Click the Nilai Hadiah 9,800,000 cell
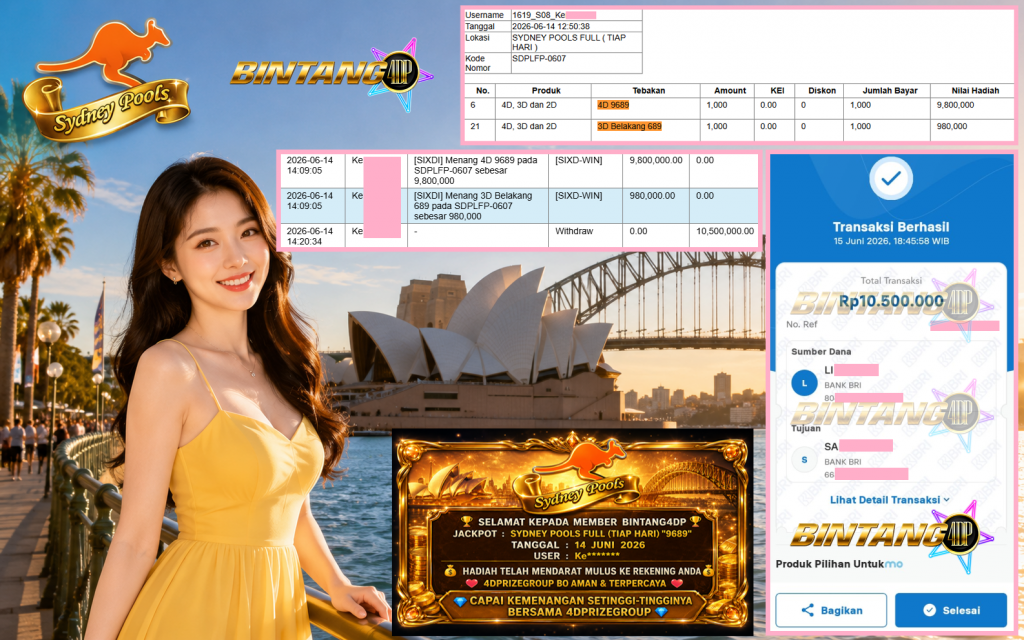Screen dimensions: 1024x640 (955, 104)
